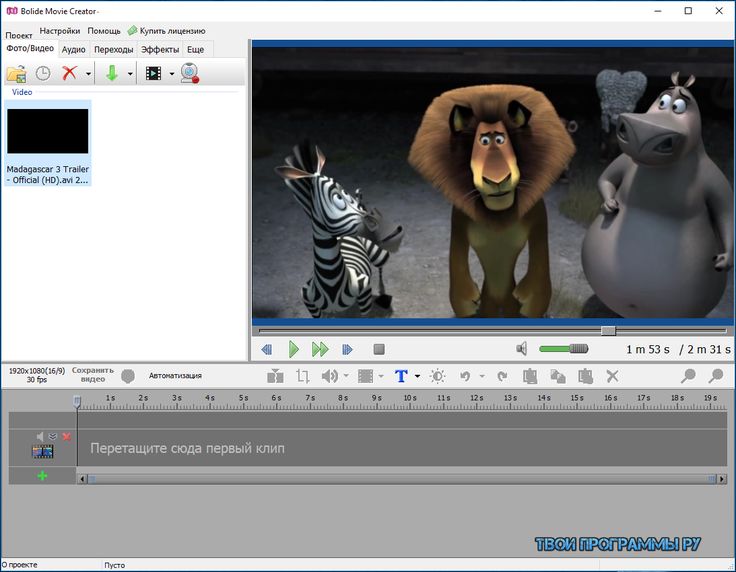Add clip to timeline green arrow
Viewport: 736px width, 572px height.
112,73
